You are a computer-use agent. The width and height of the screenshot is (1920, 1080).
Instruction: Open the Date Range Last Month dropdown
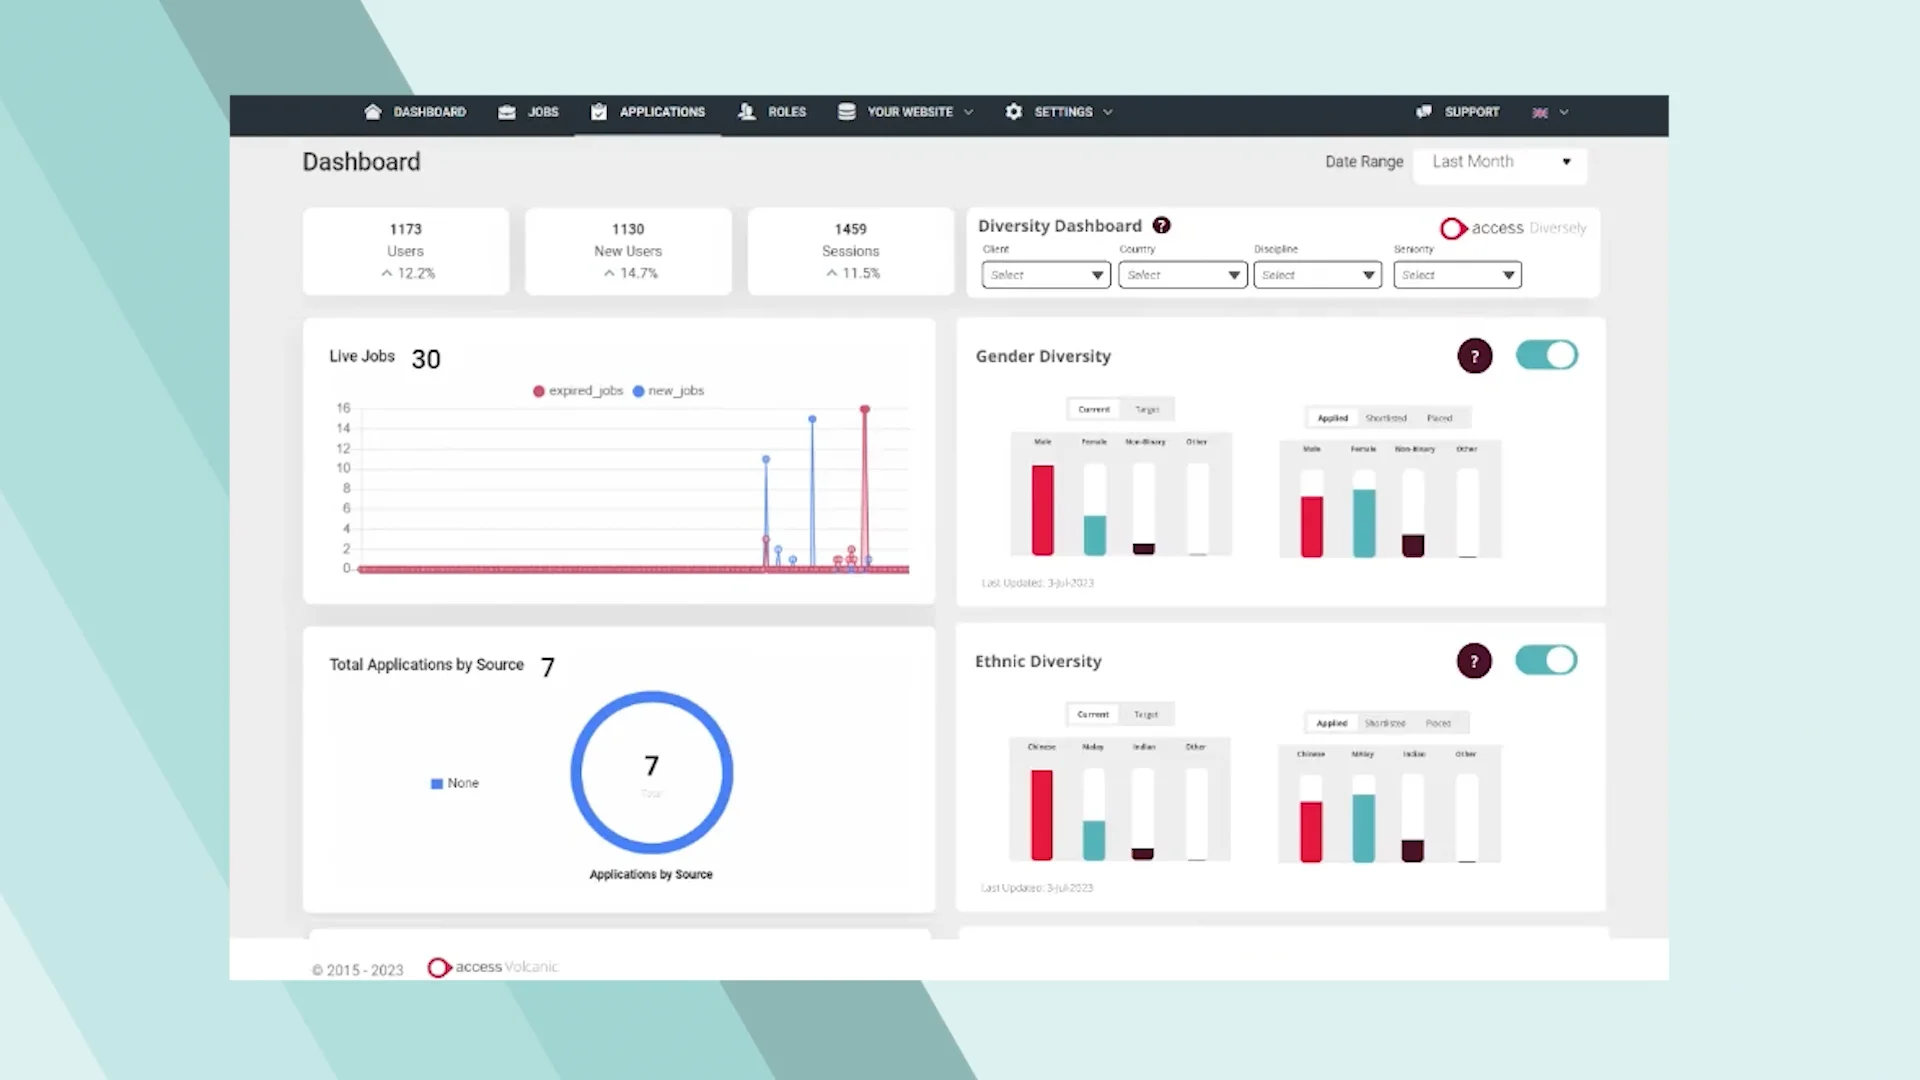coord(1499,162)
